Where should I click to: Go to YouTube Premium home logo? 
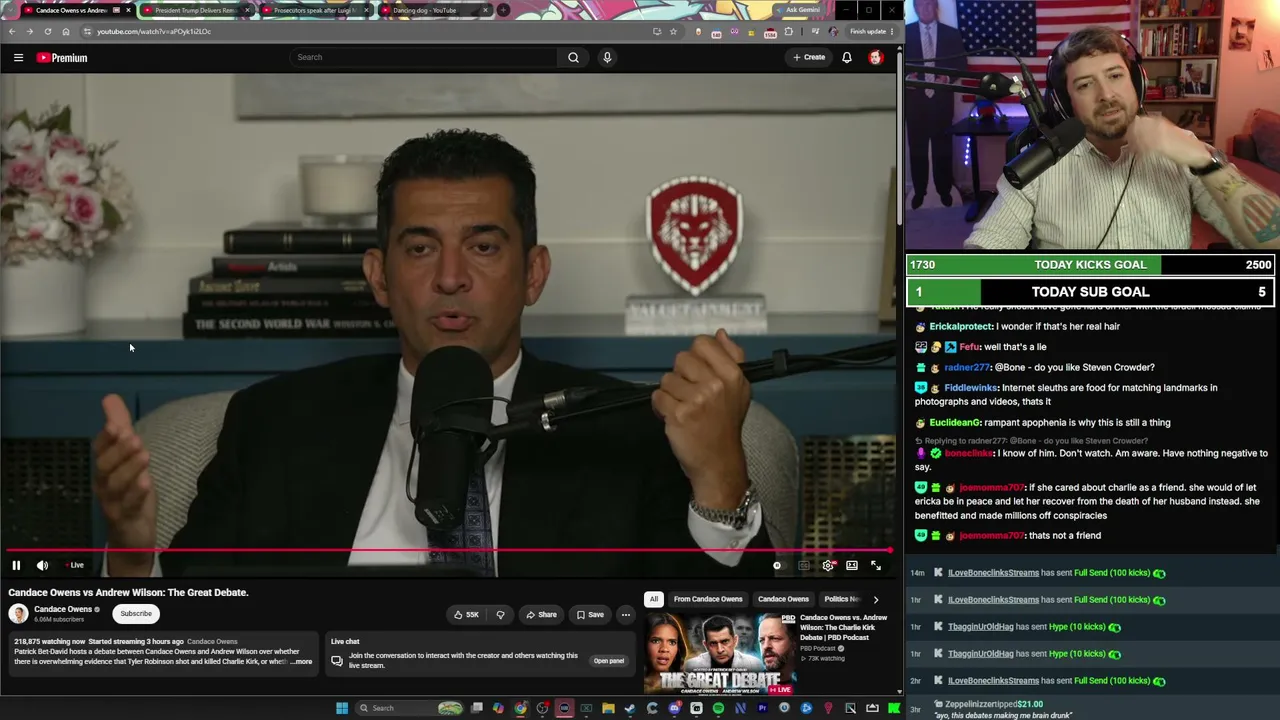pos(62,58)
